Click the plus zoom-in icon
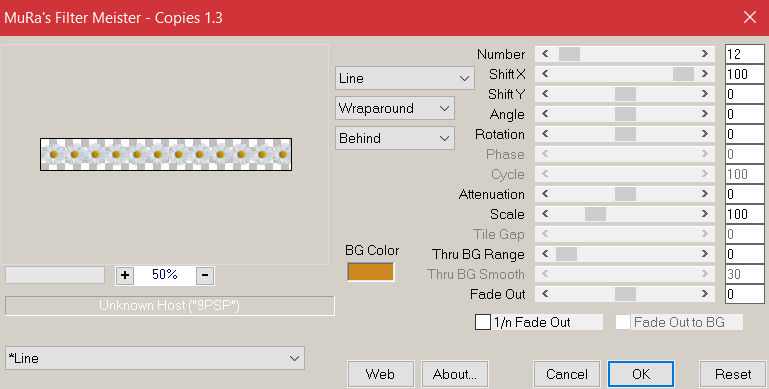The image size is (769, 389). pyautogui.click(x=125, y=275)
